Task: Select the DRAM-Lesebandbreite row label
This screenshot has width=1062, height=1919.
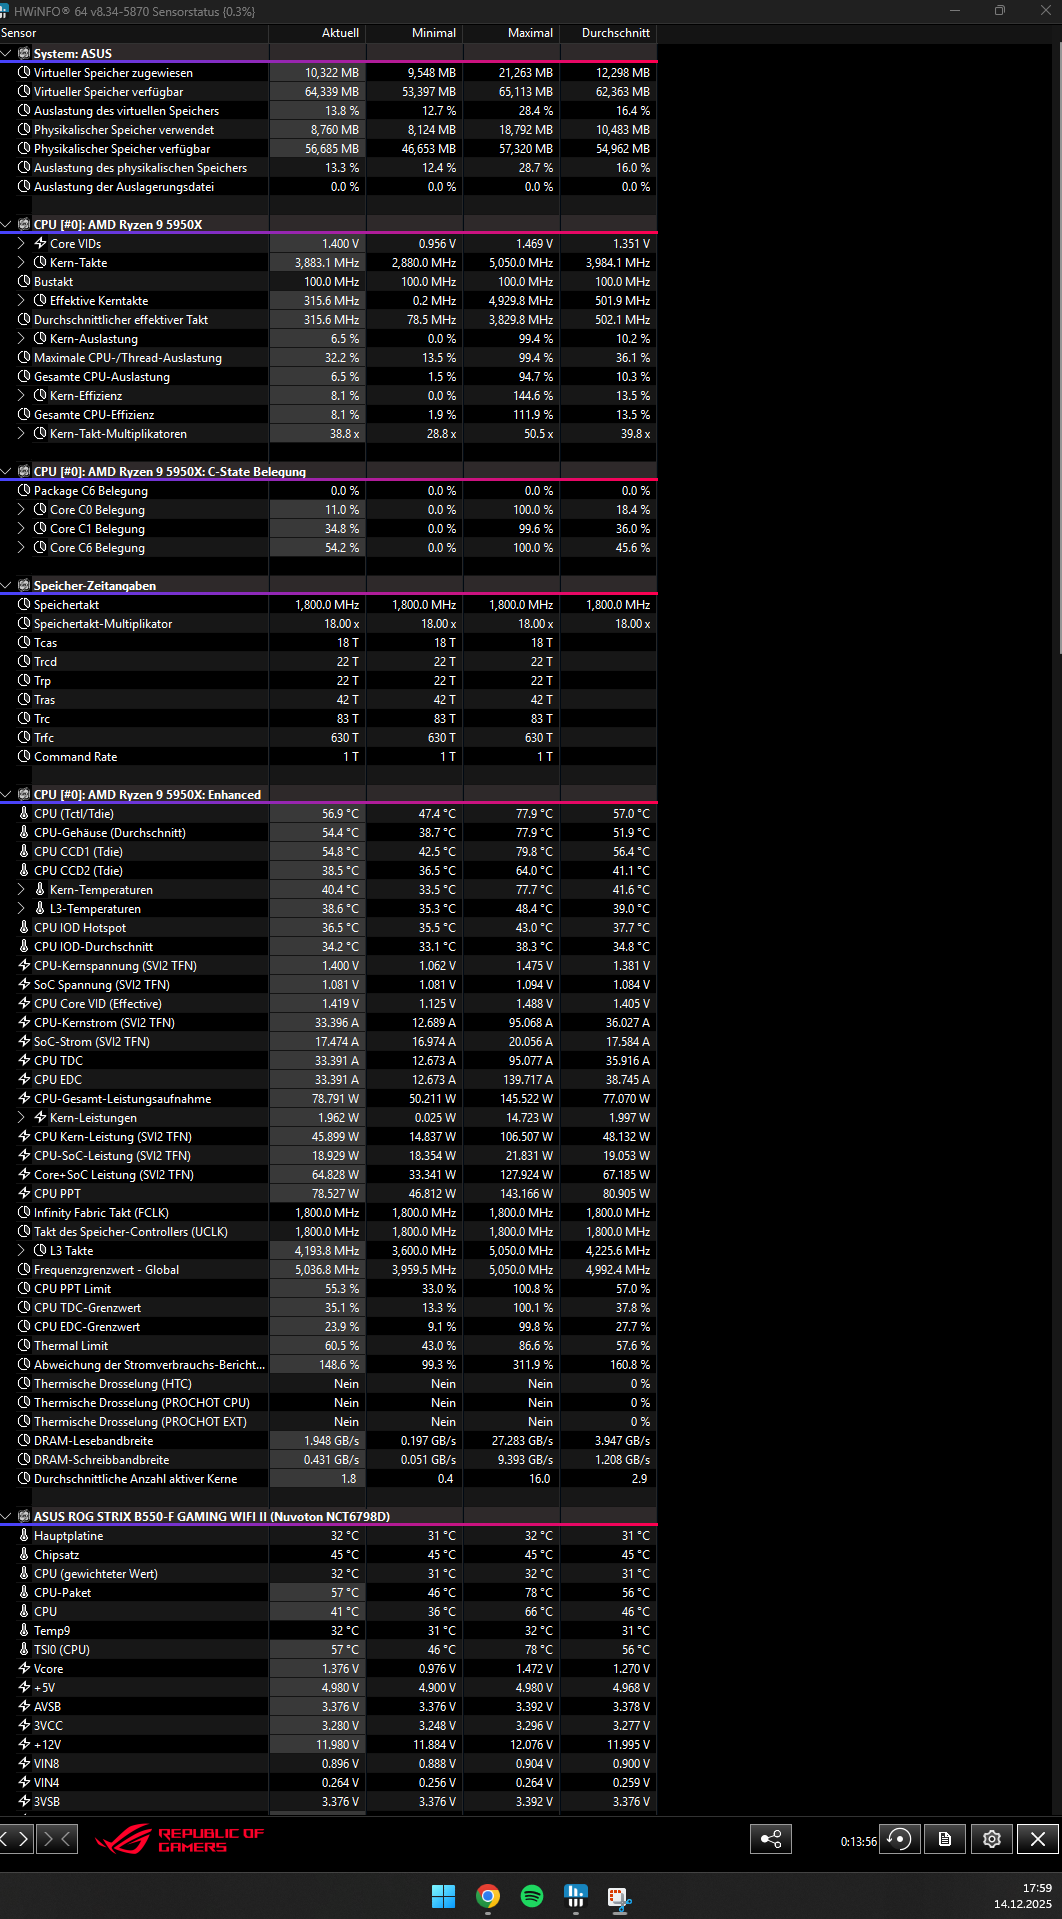Action: 94,1441
